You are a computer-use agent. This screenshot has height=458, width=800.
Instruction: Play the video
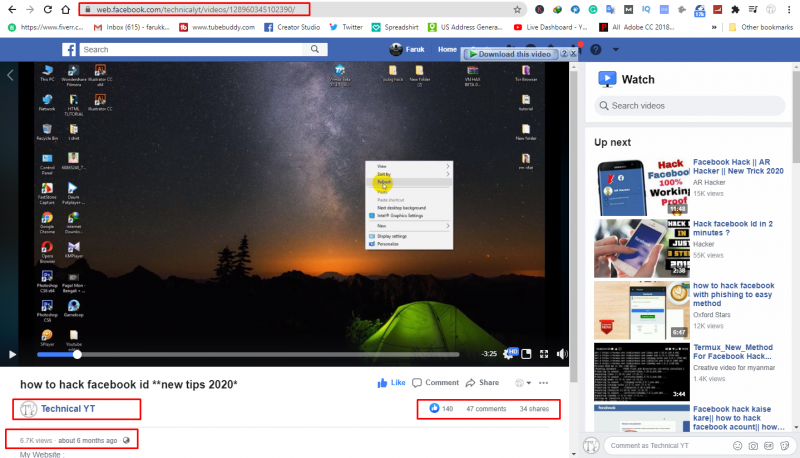12,354
